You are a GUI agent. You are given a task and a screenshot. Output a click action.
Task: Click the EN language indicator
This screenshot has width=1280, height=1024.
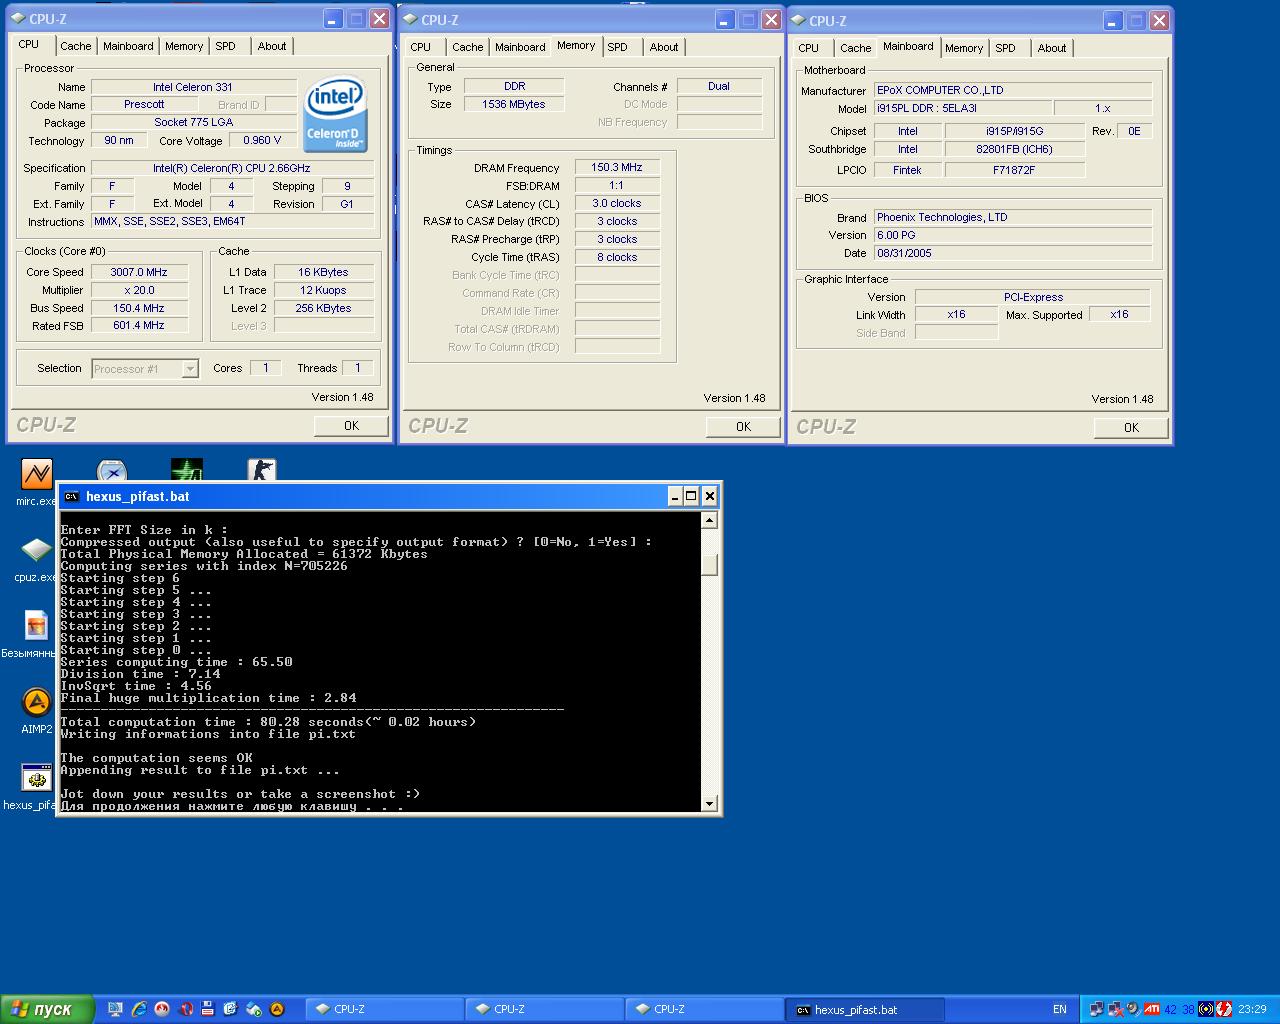coord(1060,1009)
